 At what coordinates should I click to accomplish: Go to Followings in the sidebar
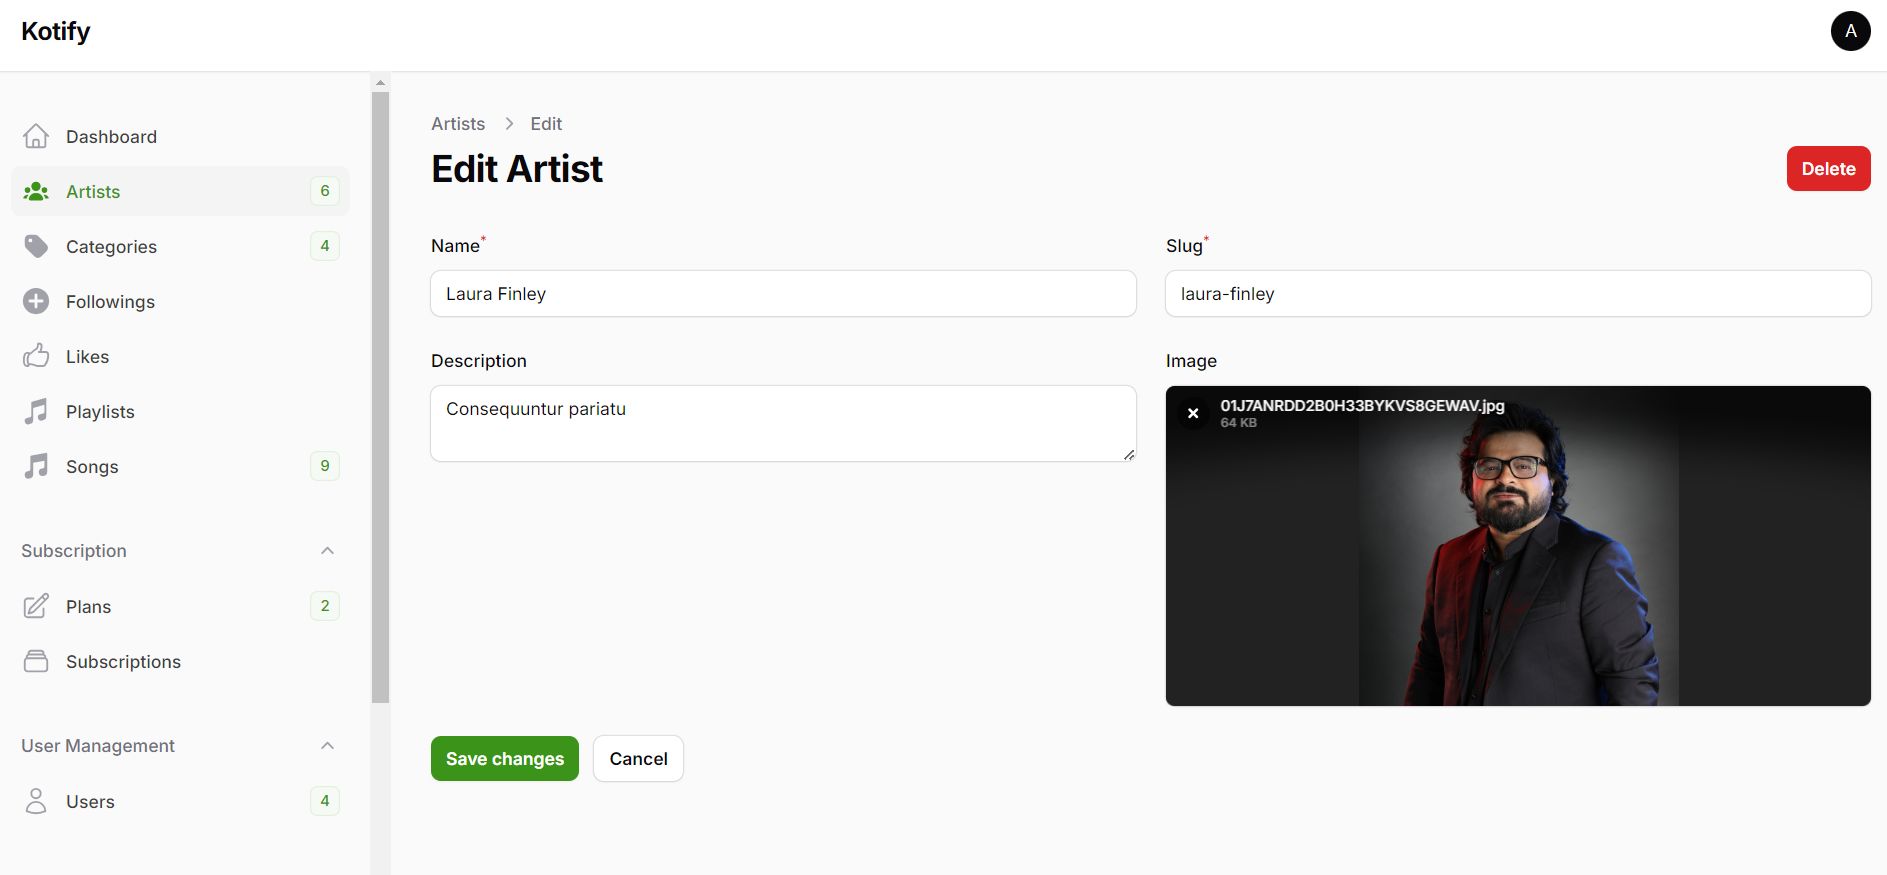coord(180,301)
